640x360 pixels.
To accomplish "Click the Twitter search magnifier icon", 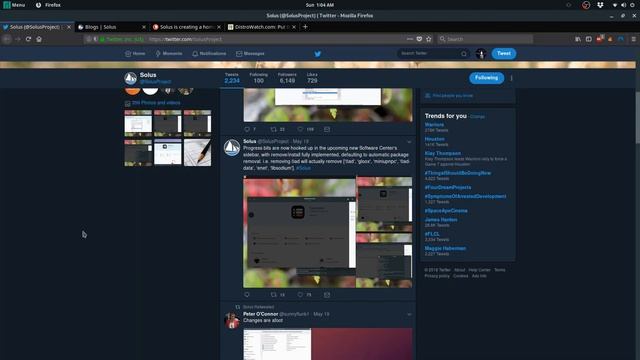I will (464, 53).
